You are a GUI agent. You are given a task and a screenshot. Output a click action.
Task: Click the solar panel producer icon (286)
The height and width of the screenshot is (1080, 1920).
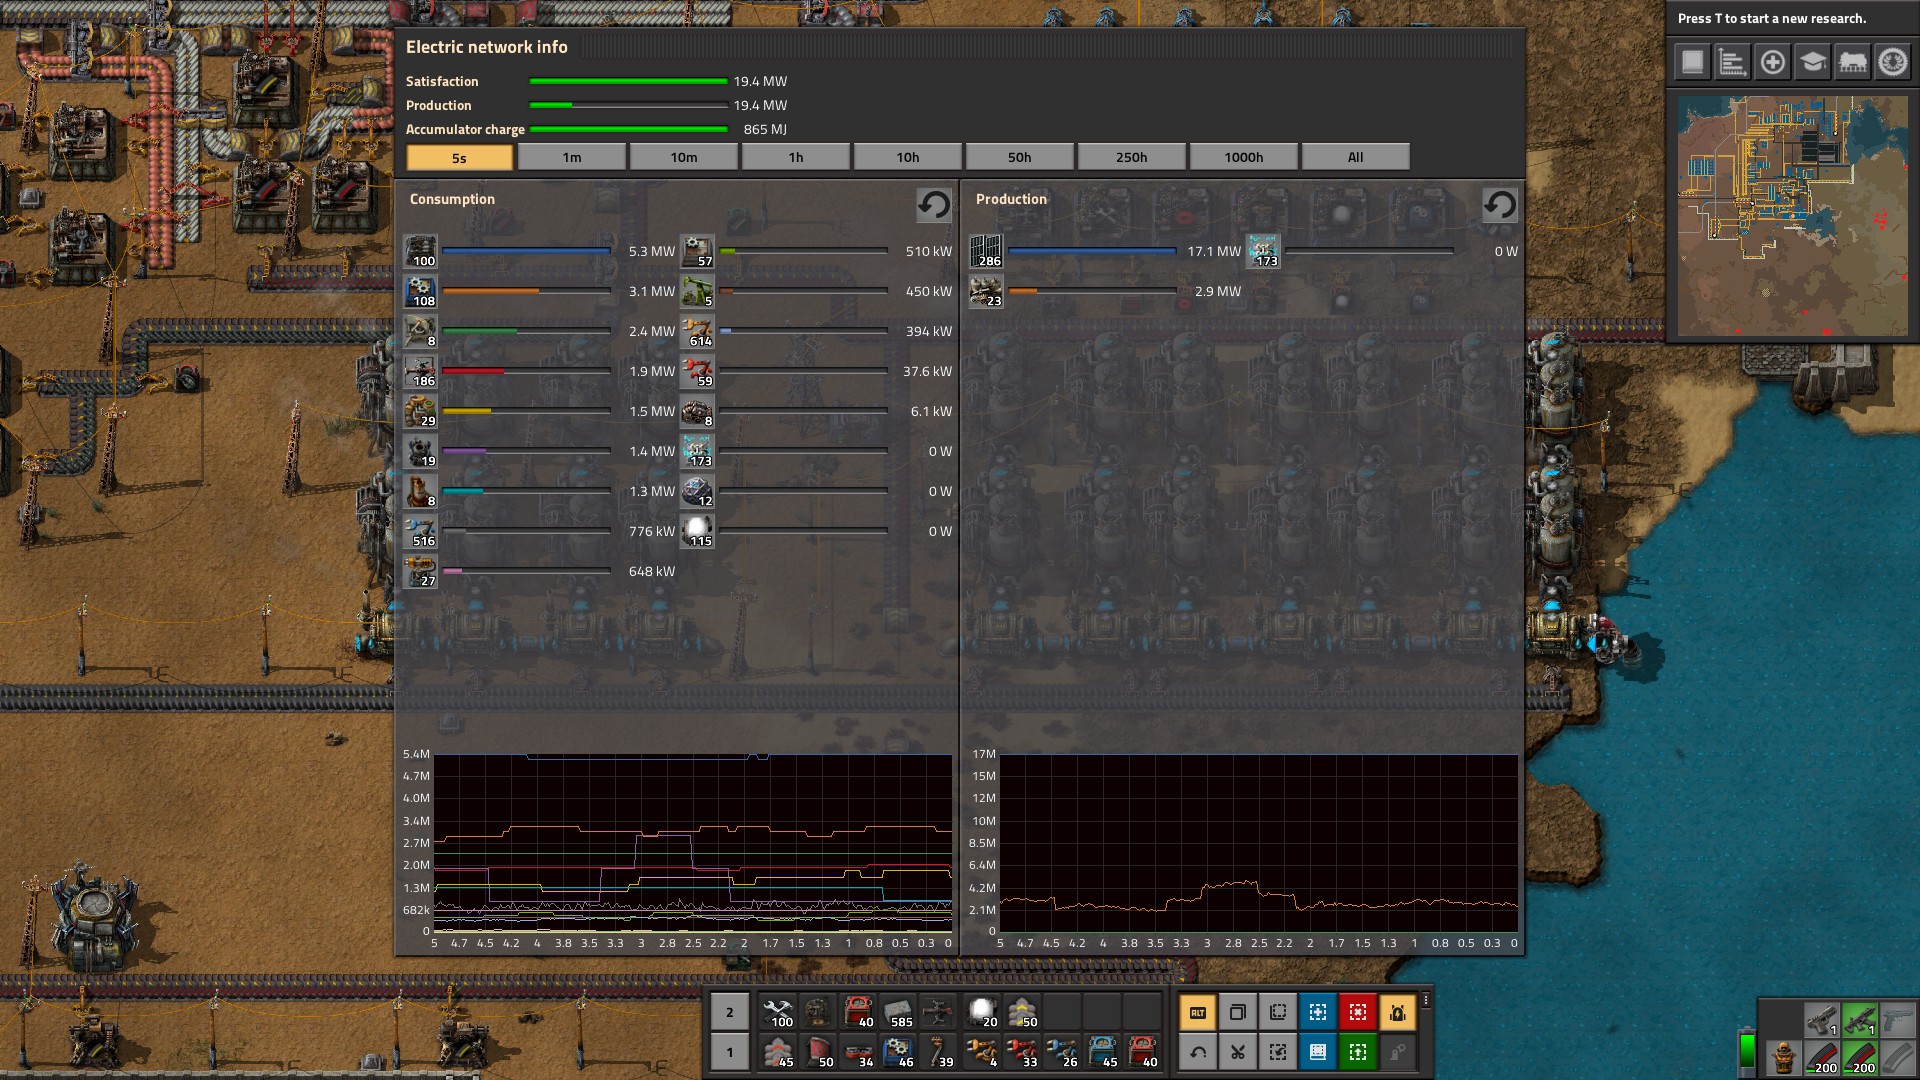986,251
